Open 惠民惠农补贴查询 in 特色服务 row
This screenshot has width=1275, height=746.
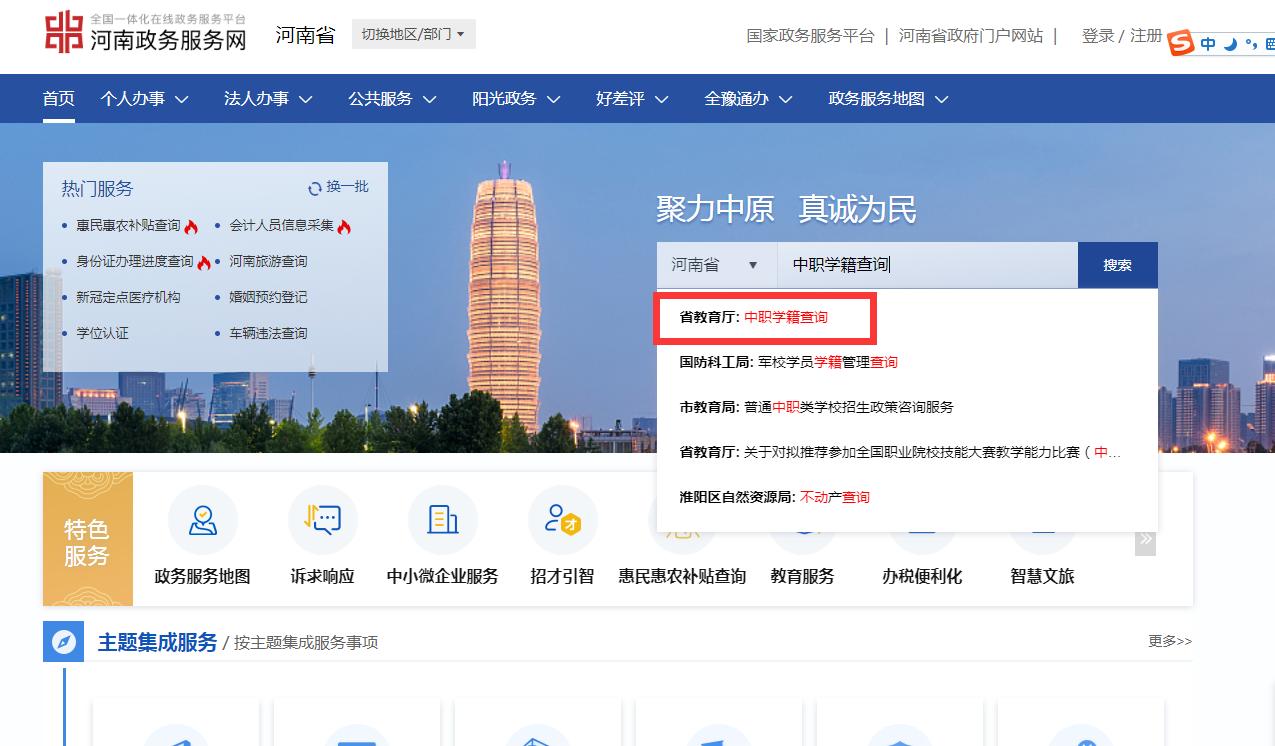(683, 576)
